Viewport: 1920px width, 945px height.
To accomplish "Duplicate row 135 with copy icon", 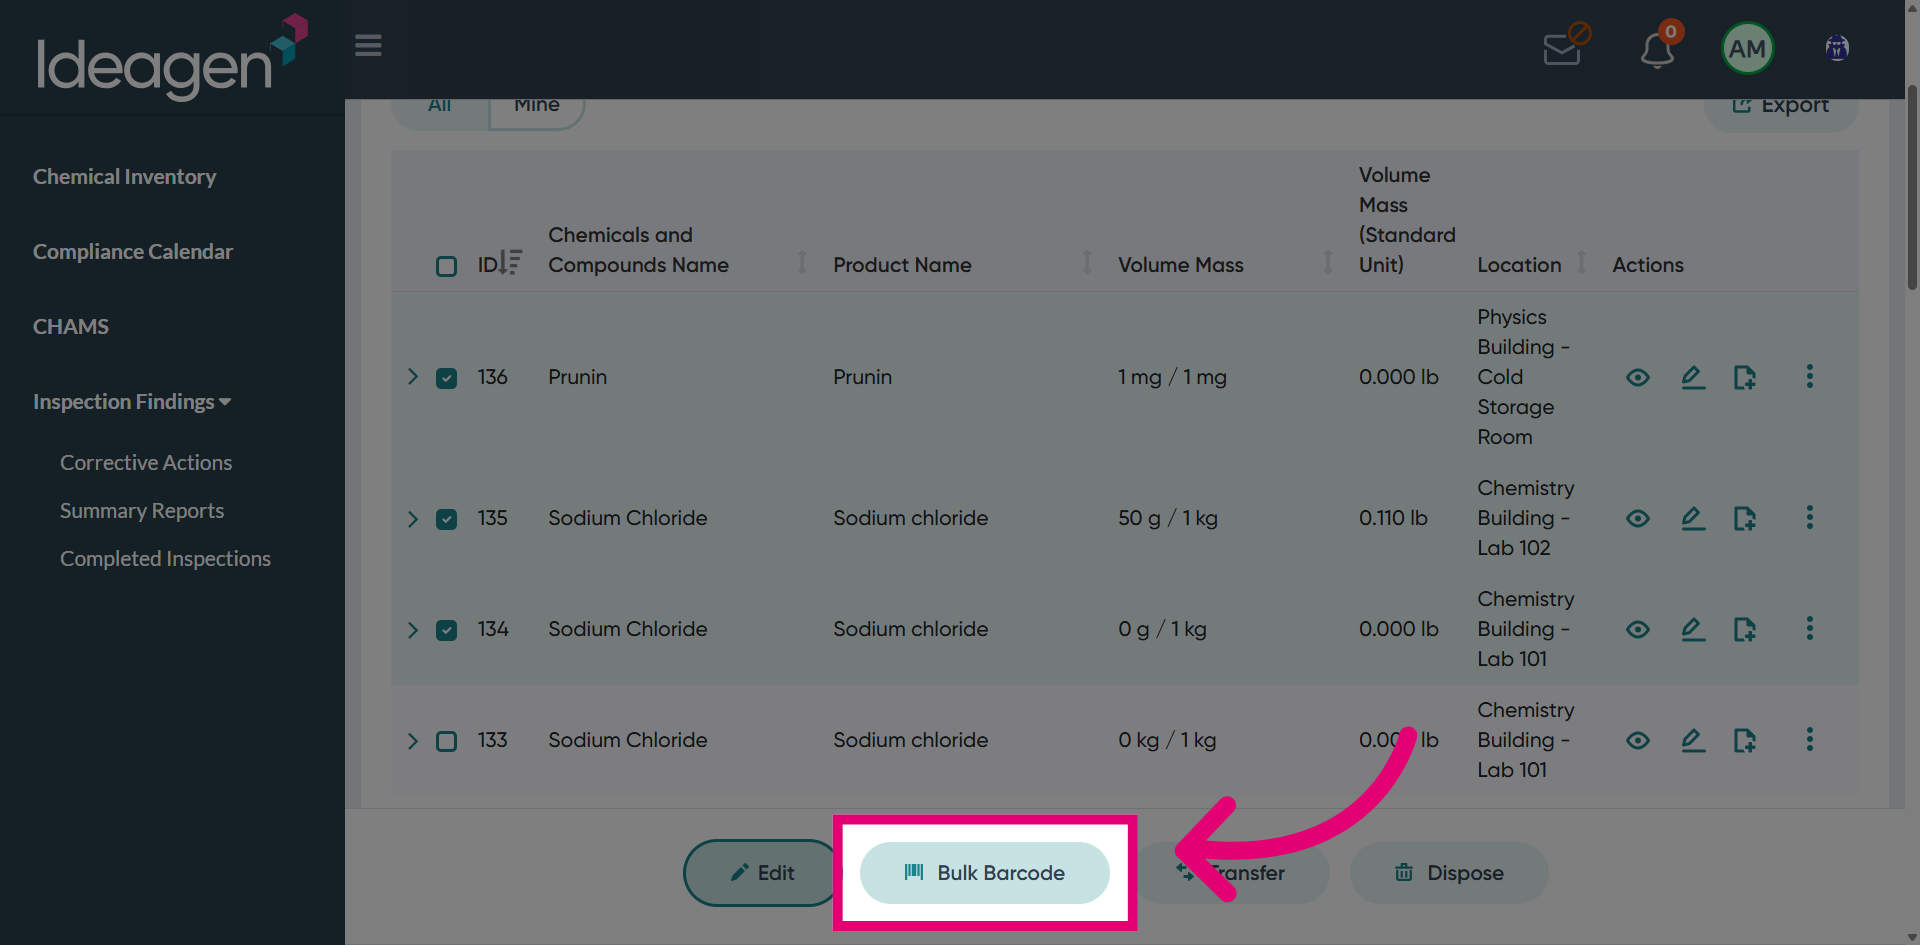I will pos(1745,518).
